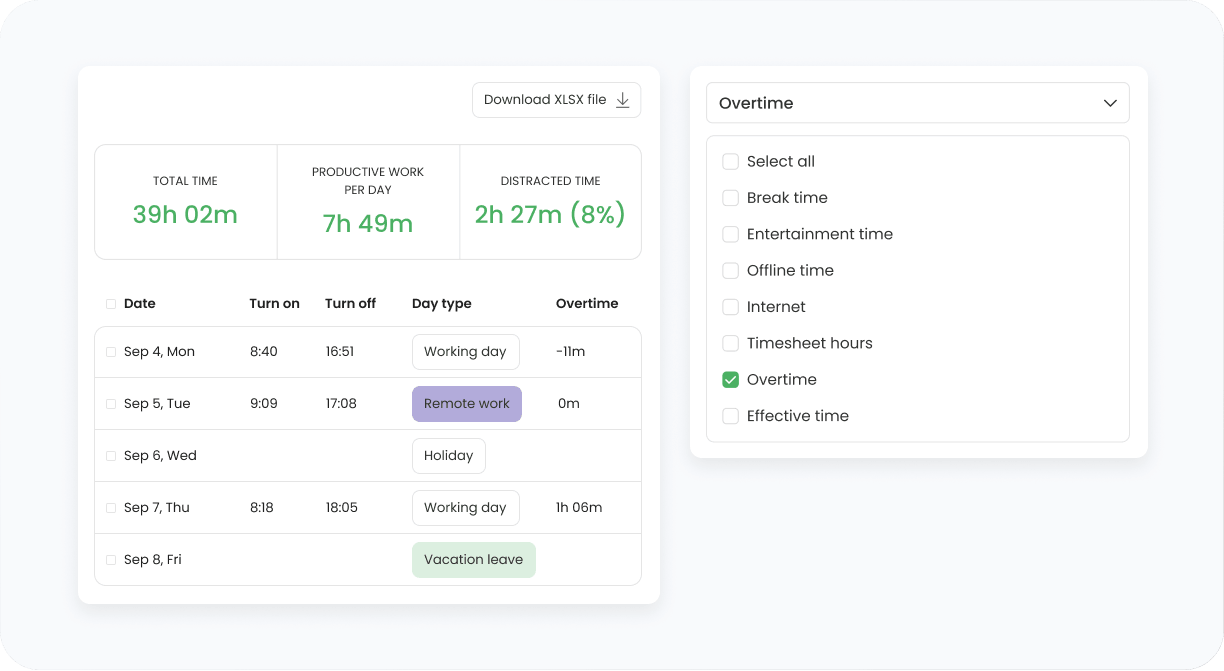Select all rows via Date header checkbox
The width and height of the screenshot is (1224, 671).
tap(111, 304)
